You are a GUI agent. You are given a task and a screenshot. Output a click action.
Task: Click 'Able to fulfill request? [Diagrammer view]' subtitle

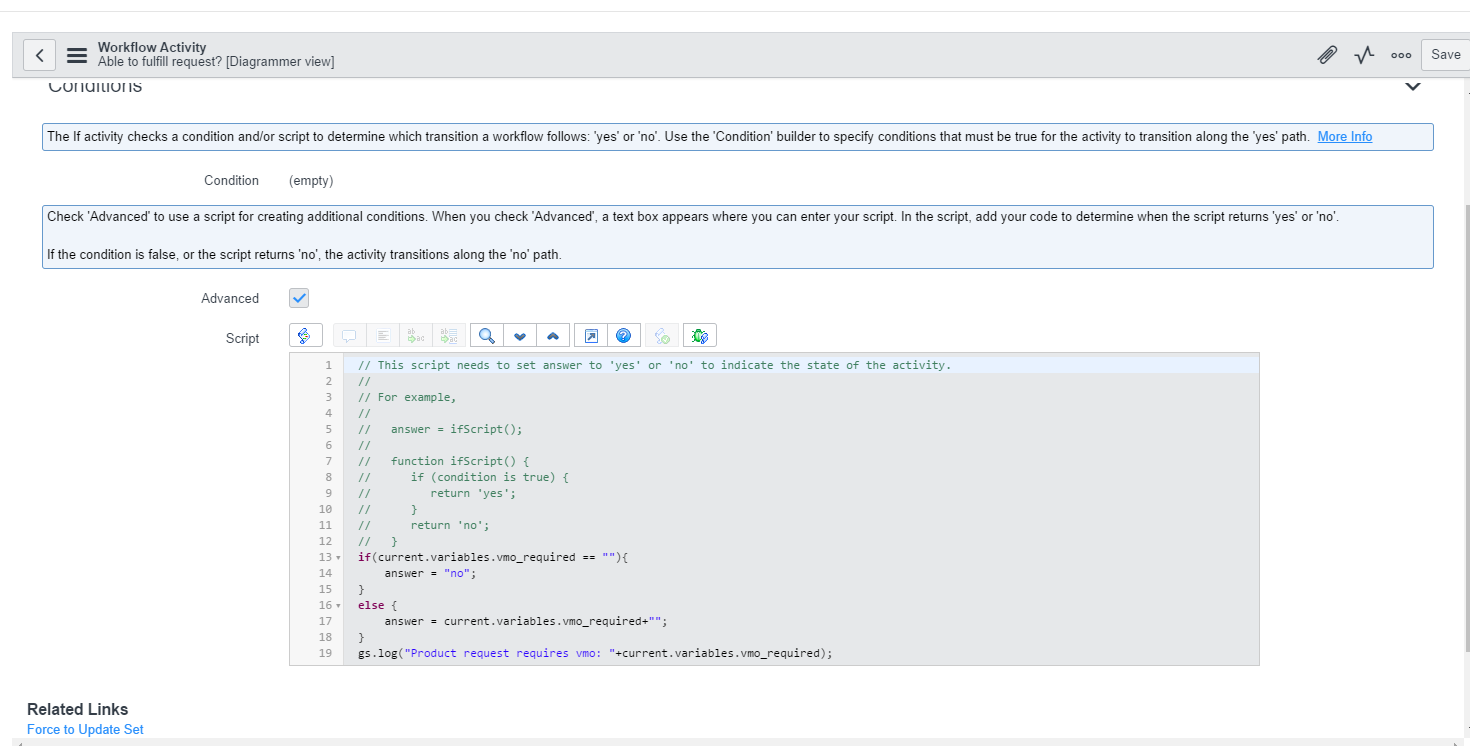(x=216, y=62)
